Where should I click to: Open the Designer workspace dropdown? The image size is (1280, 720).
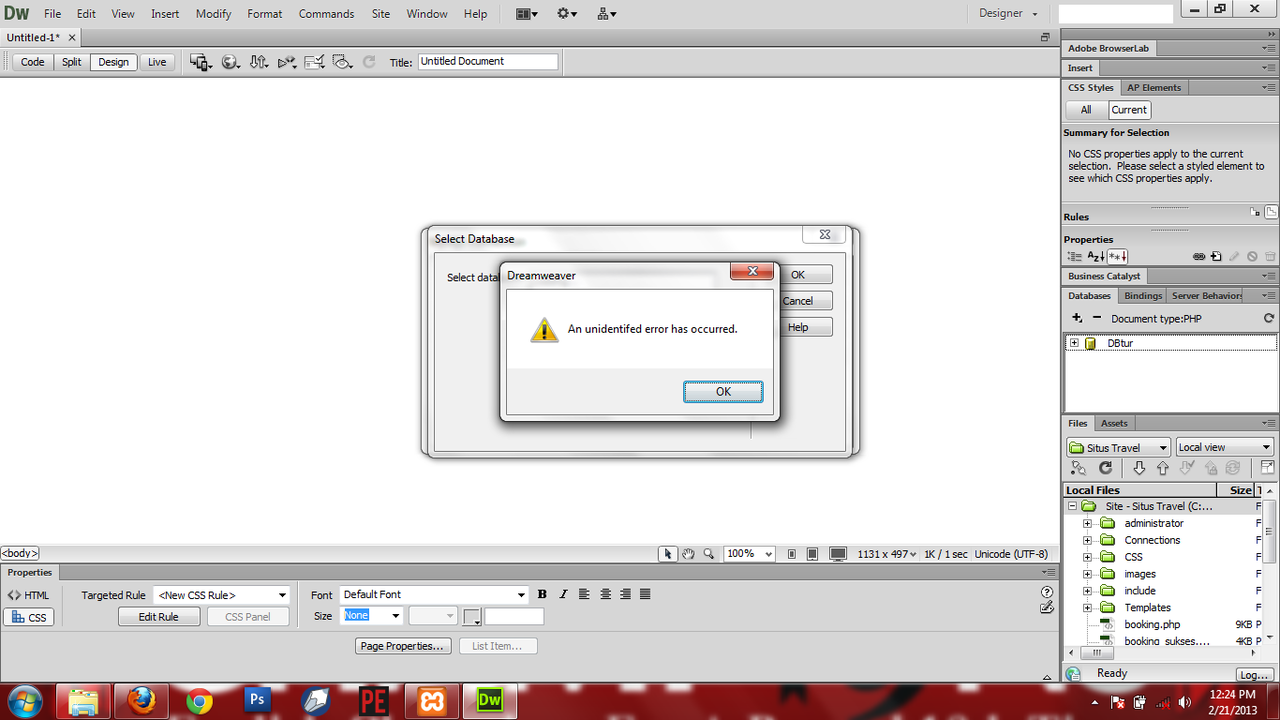click(x=1009, y=14)
